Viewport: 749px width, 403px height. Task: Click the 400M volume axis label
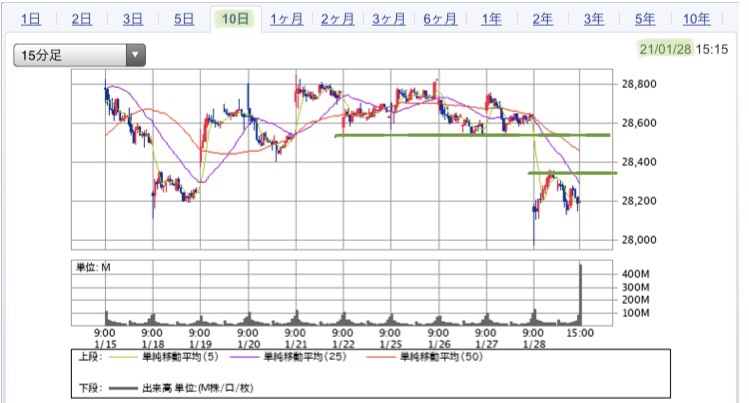[635, 274]
